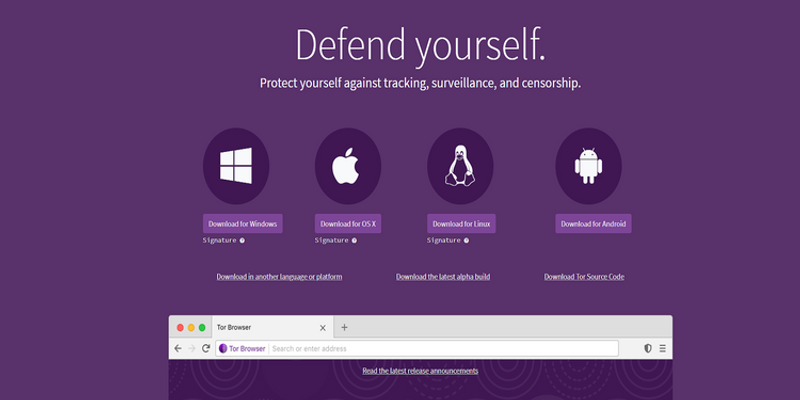This screenshot has height=400, width=800.
Task: Click Download for Android button
Action: point(593,223)
